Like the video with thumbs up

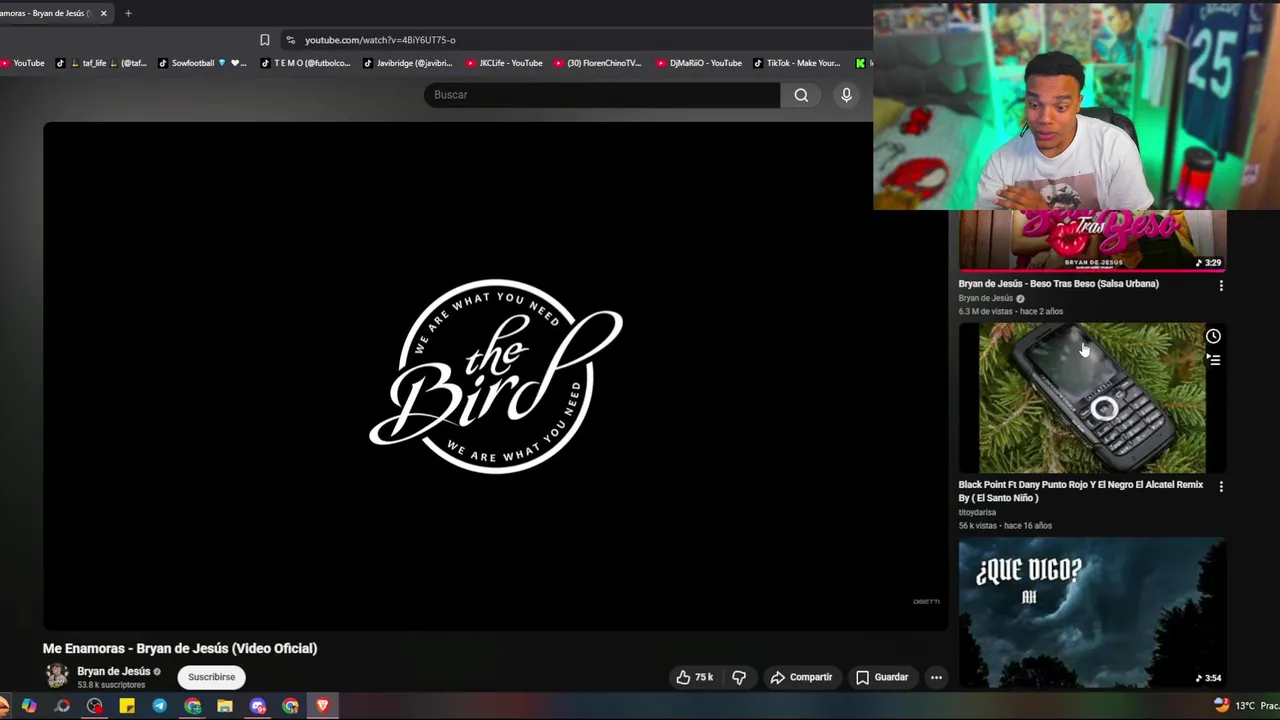695,677
